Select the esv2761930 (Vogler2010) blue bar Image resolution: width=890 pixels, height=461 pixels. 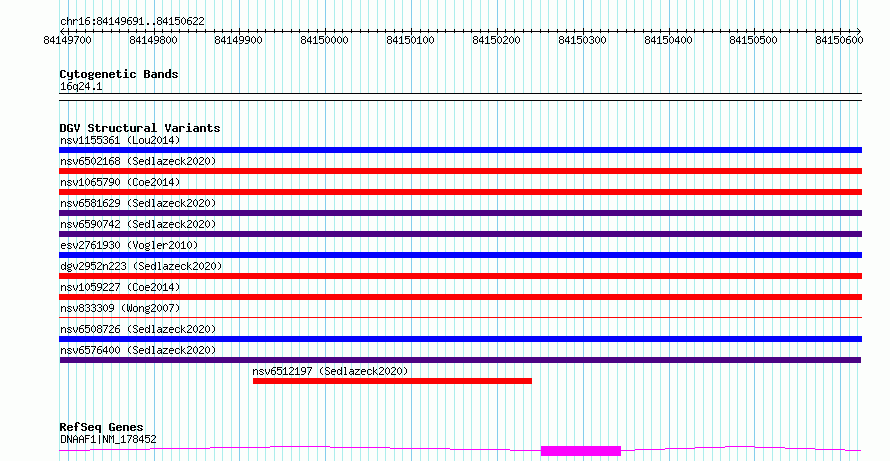point(460,255)
